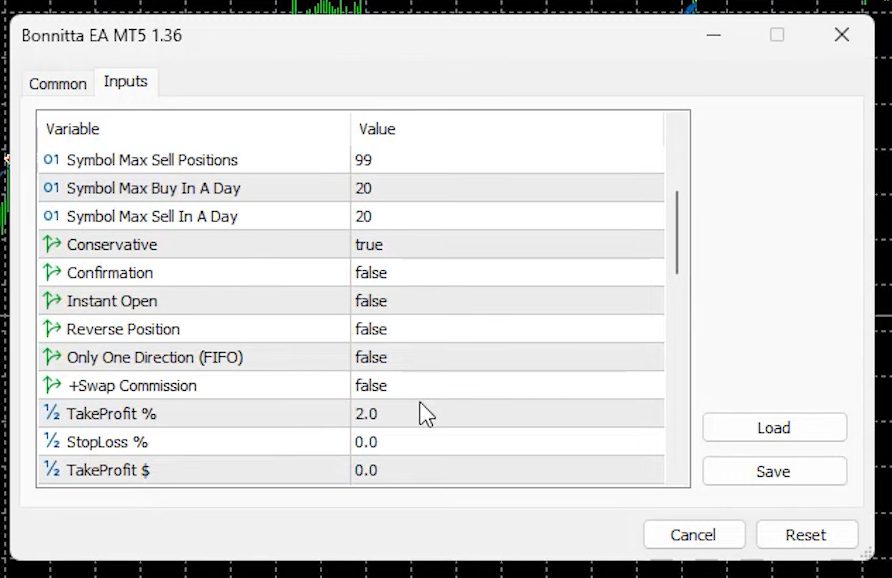892x578 pixels.
Task: Click the boolean arrow icon next to Instant Open
Action: tap(52, 301)
